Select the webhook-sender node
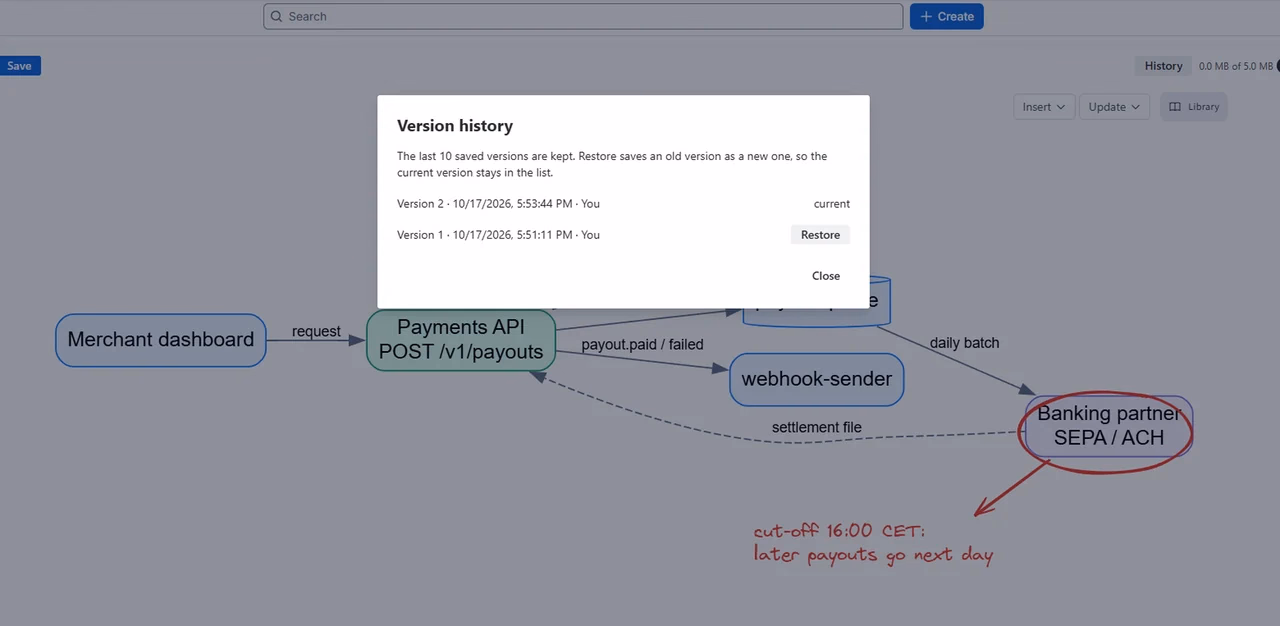The image size is (1280, 626). [x=816, y=380]
